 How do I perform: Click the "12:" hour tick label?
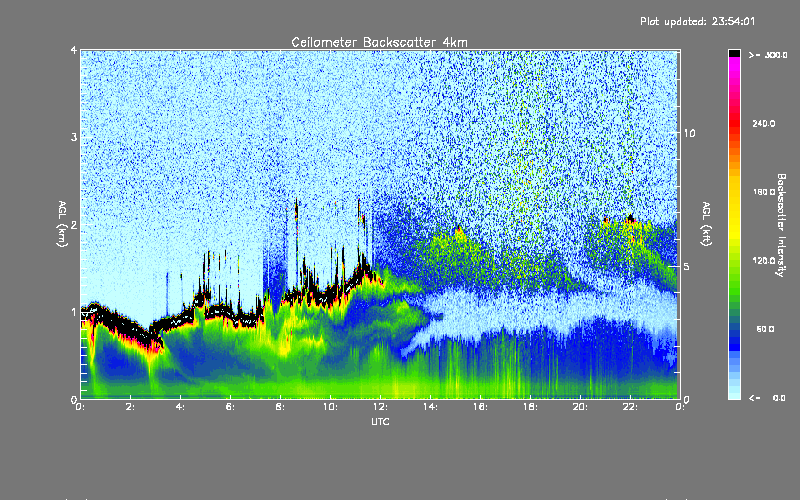coord(380,407)
